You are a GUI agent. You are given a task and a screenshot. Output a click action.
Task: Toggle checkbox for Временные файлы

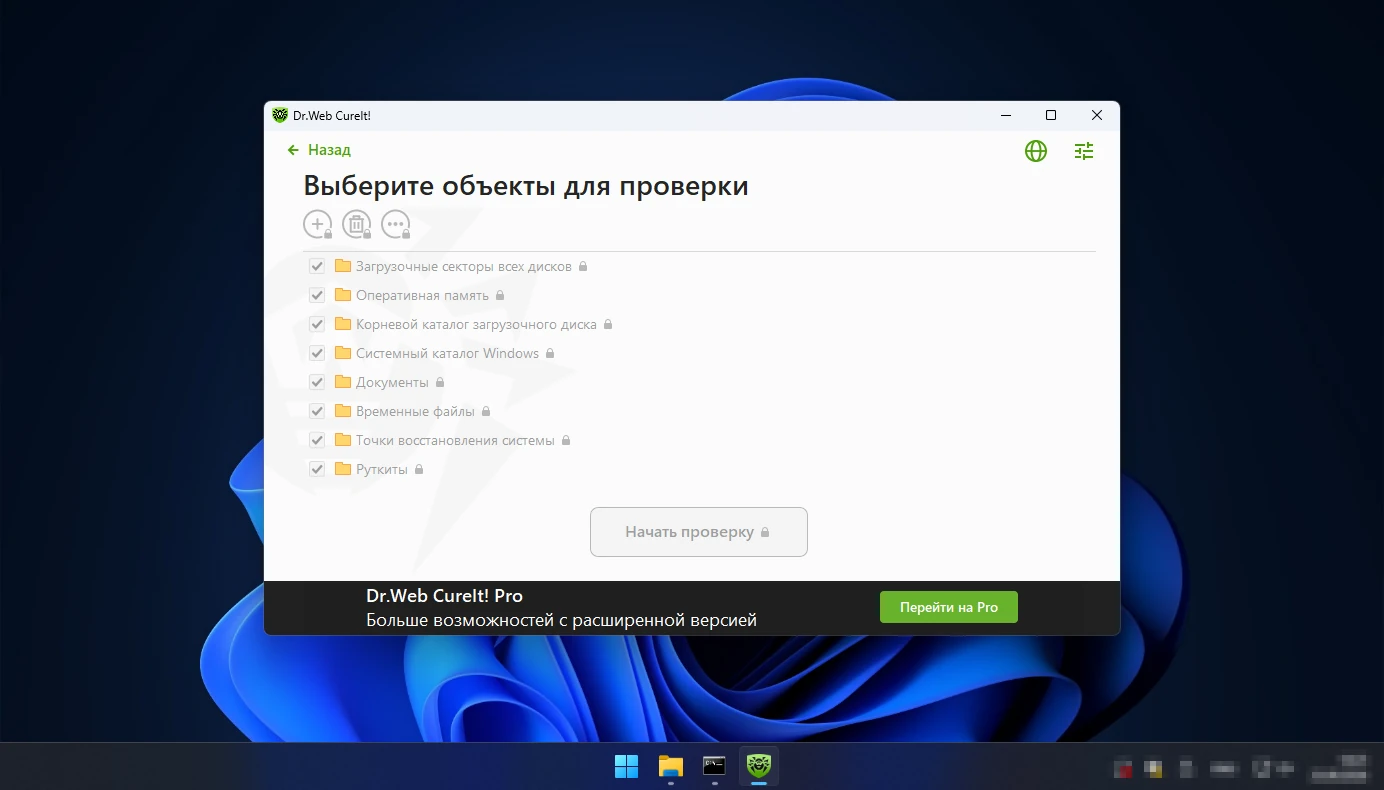click(317, 411)
